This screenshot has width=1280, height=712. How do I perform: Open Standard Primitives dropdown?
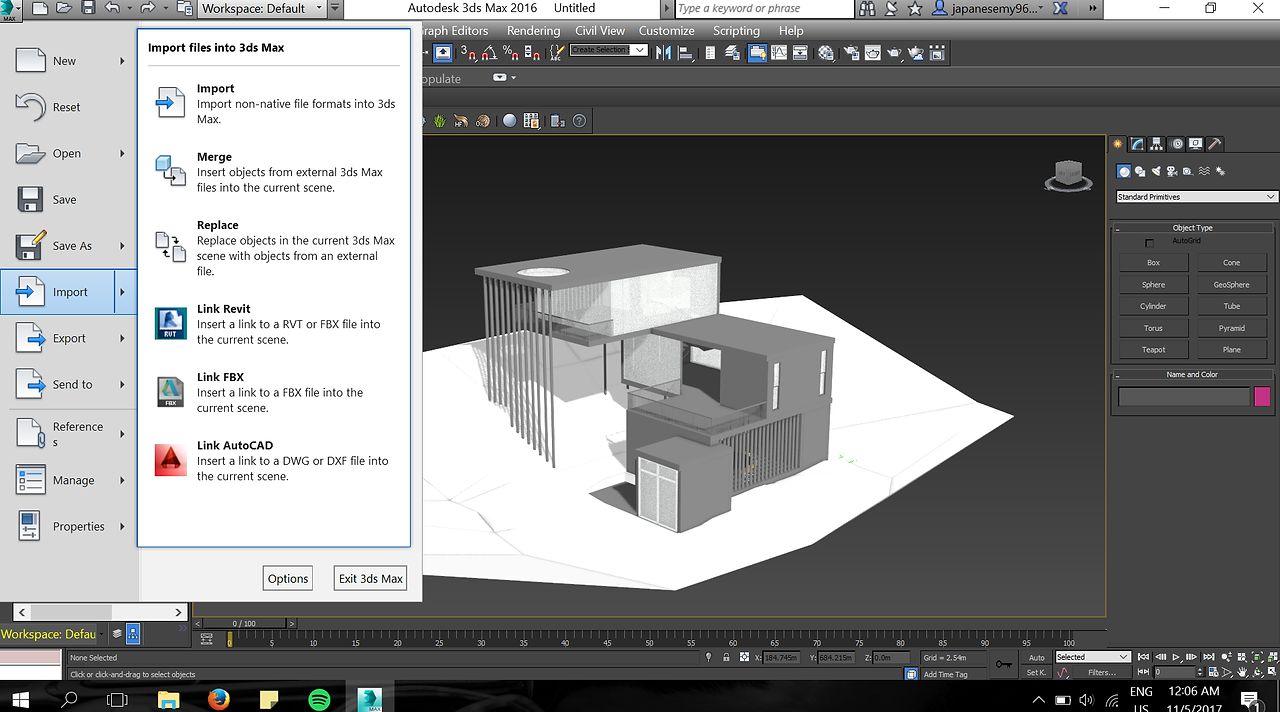point(1197,197)
